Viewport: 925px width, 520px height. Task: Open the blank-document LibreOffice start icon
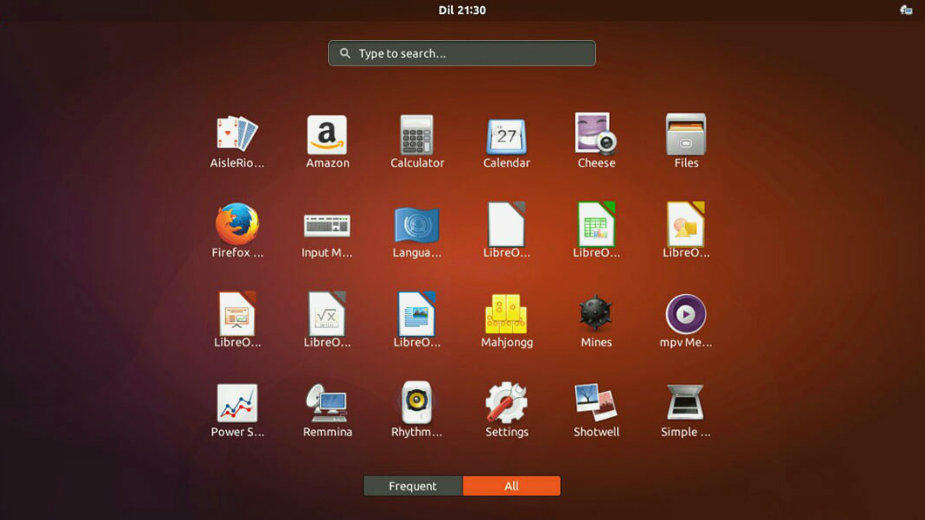506,224
